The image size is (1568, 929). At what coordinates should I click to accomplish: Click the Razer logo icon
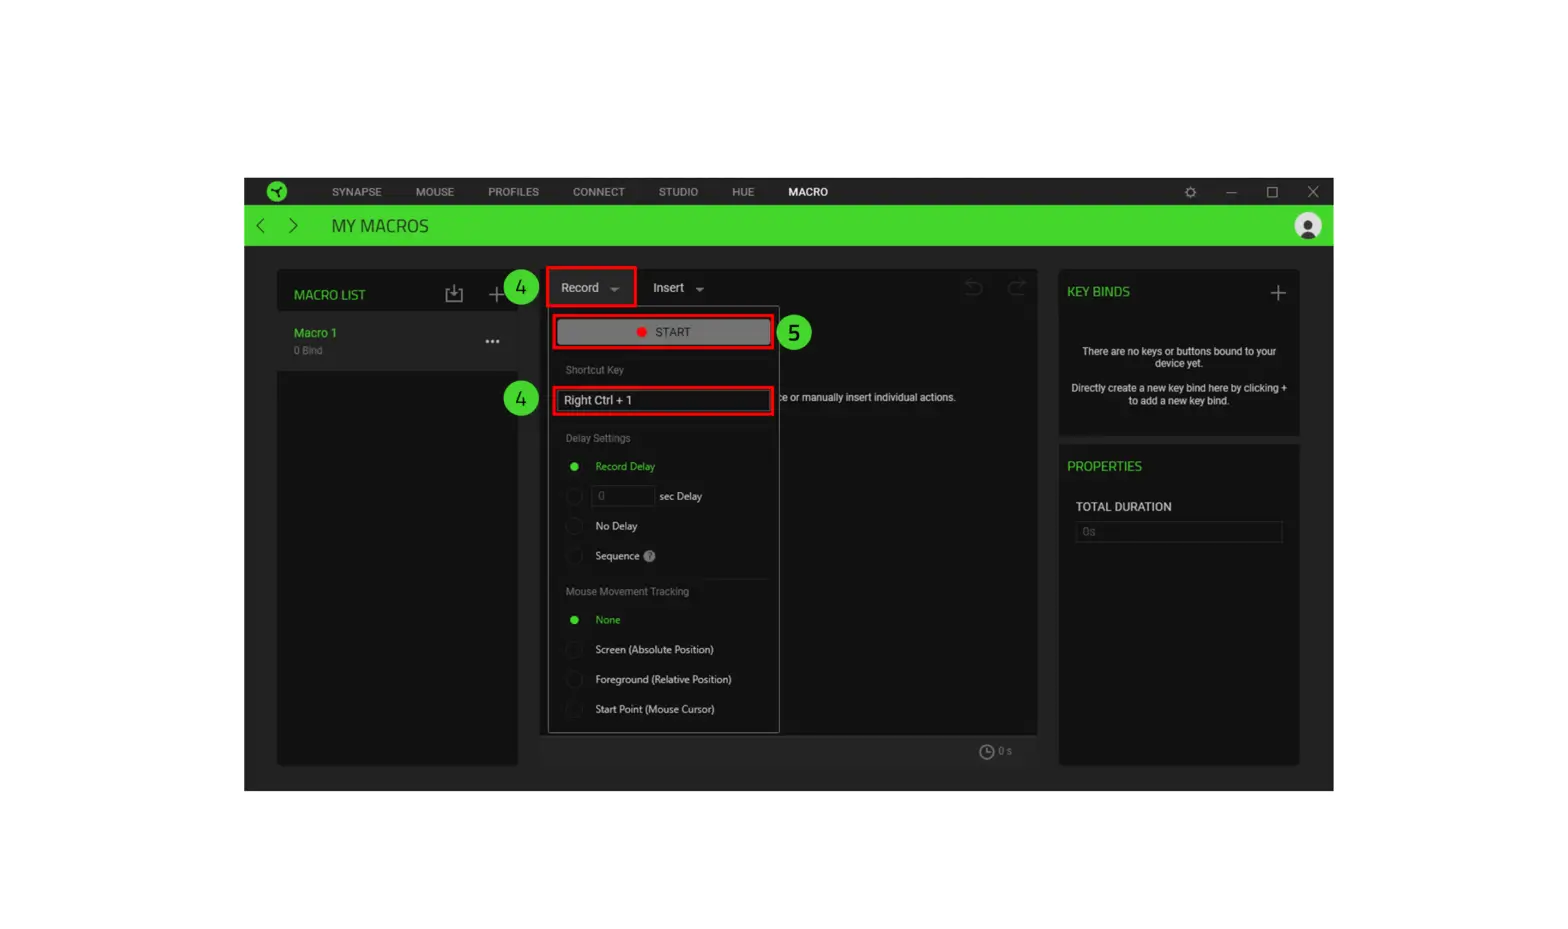pyautogui.click(x=277, y=191)
